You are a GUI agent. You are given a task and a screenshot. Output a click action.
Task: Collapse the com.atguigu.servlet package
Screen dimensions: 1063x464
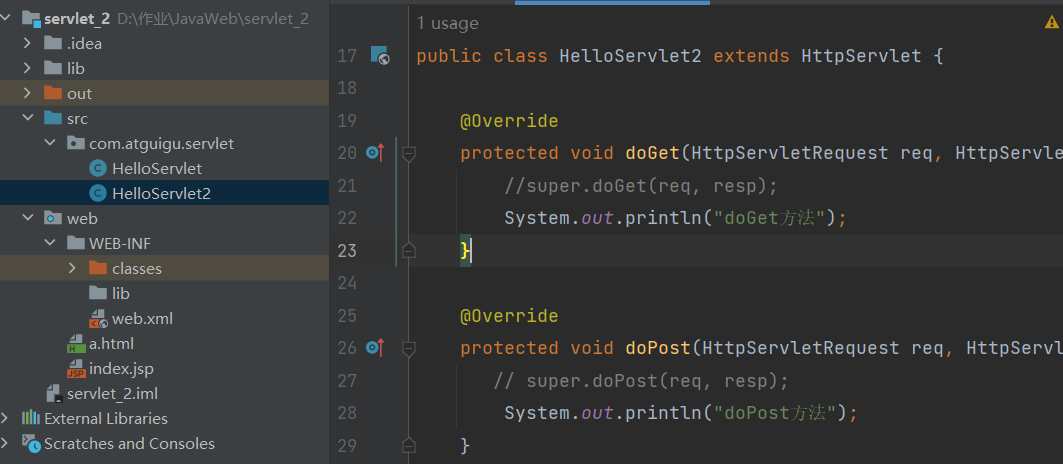click(49, 143)
